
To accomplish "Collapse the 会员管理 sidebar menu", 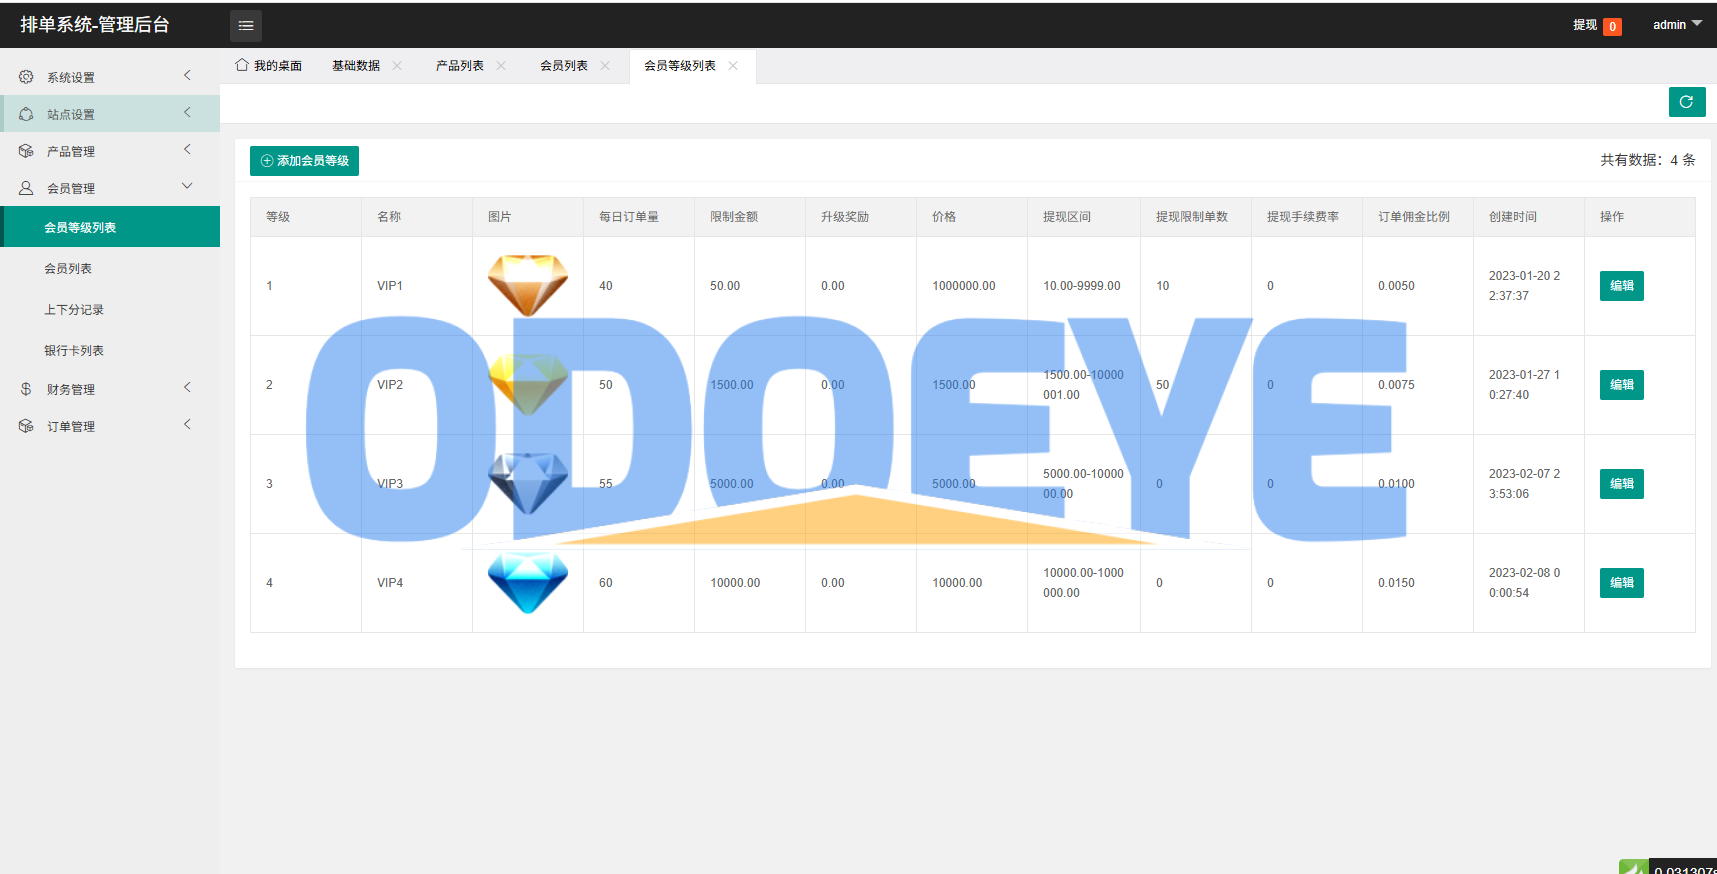I will [x=110, y=188].
